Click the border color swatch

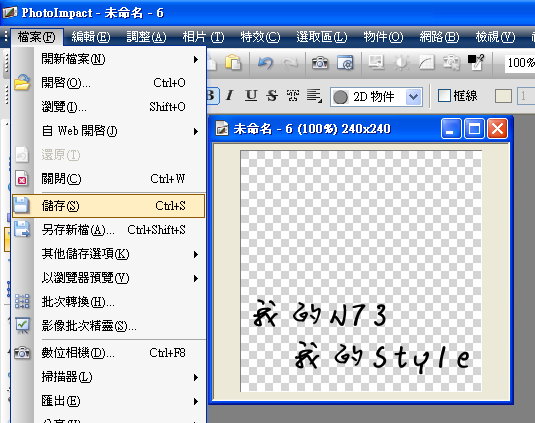(503, 96)
